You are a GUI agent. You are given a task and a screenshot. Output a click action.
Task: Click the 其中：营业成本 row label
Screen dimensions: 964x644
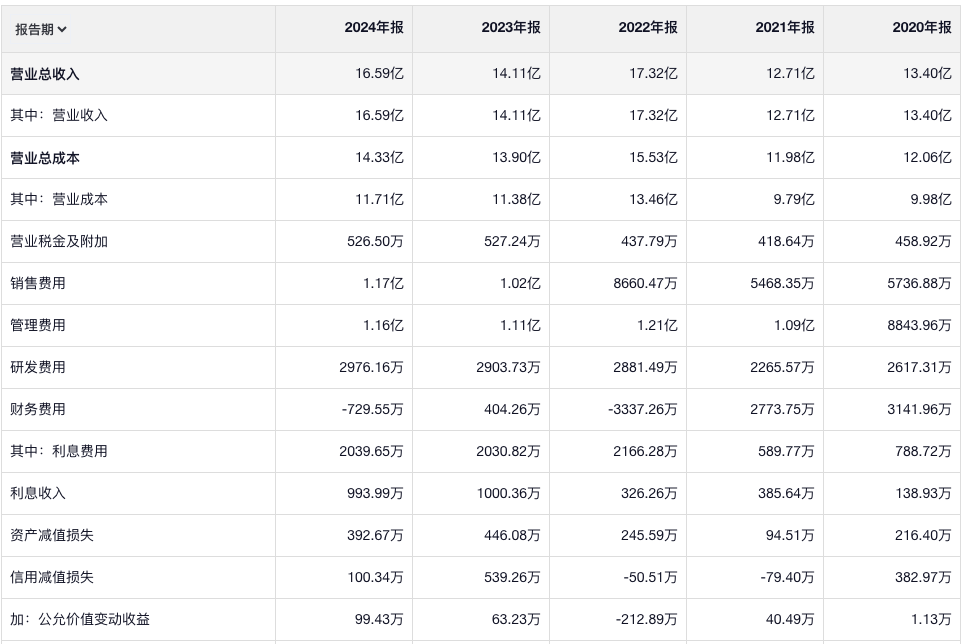pos(59,200)
